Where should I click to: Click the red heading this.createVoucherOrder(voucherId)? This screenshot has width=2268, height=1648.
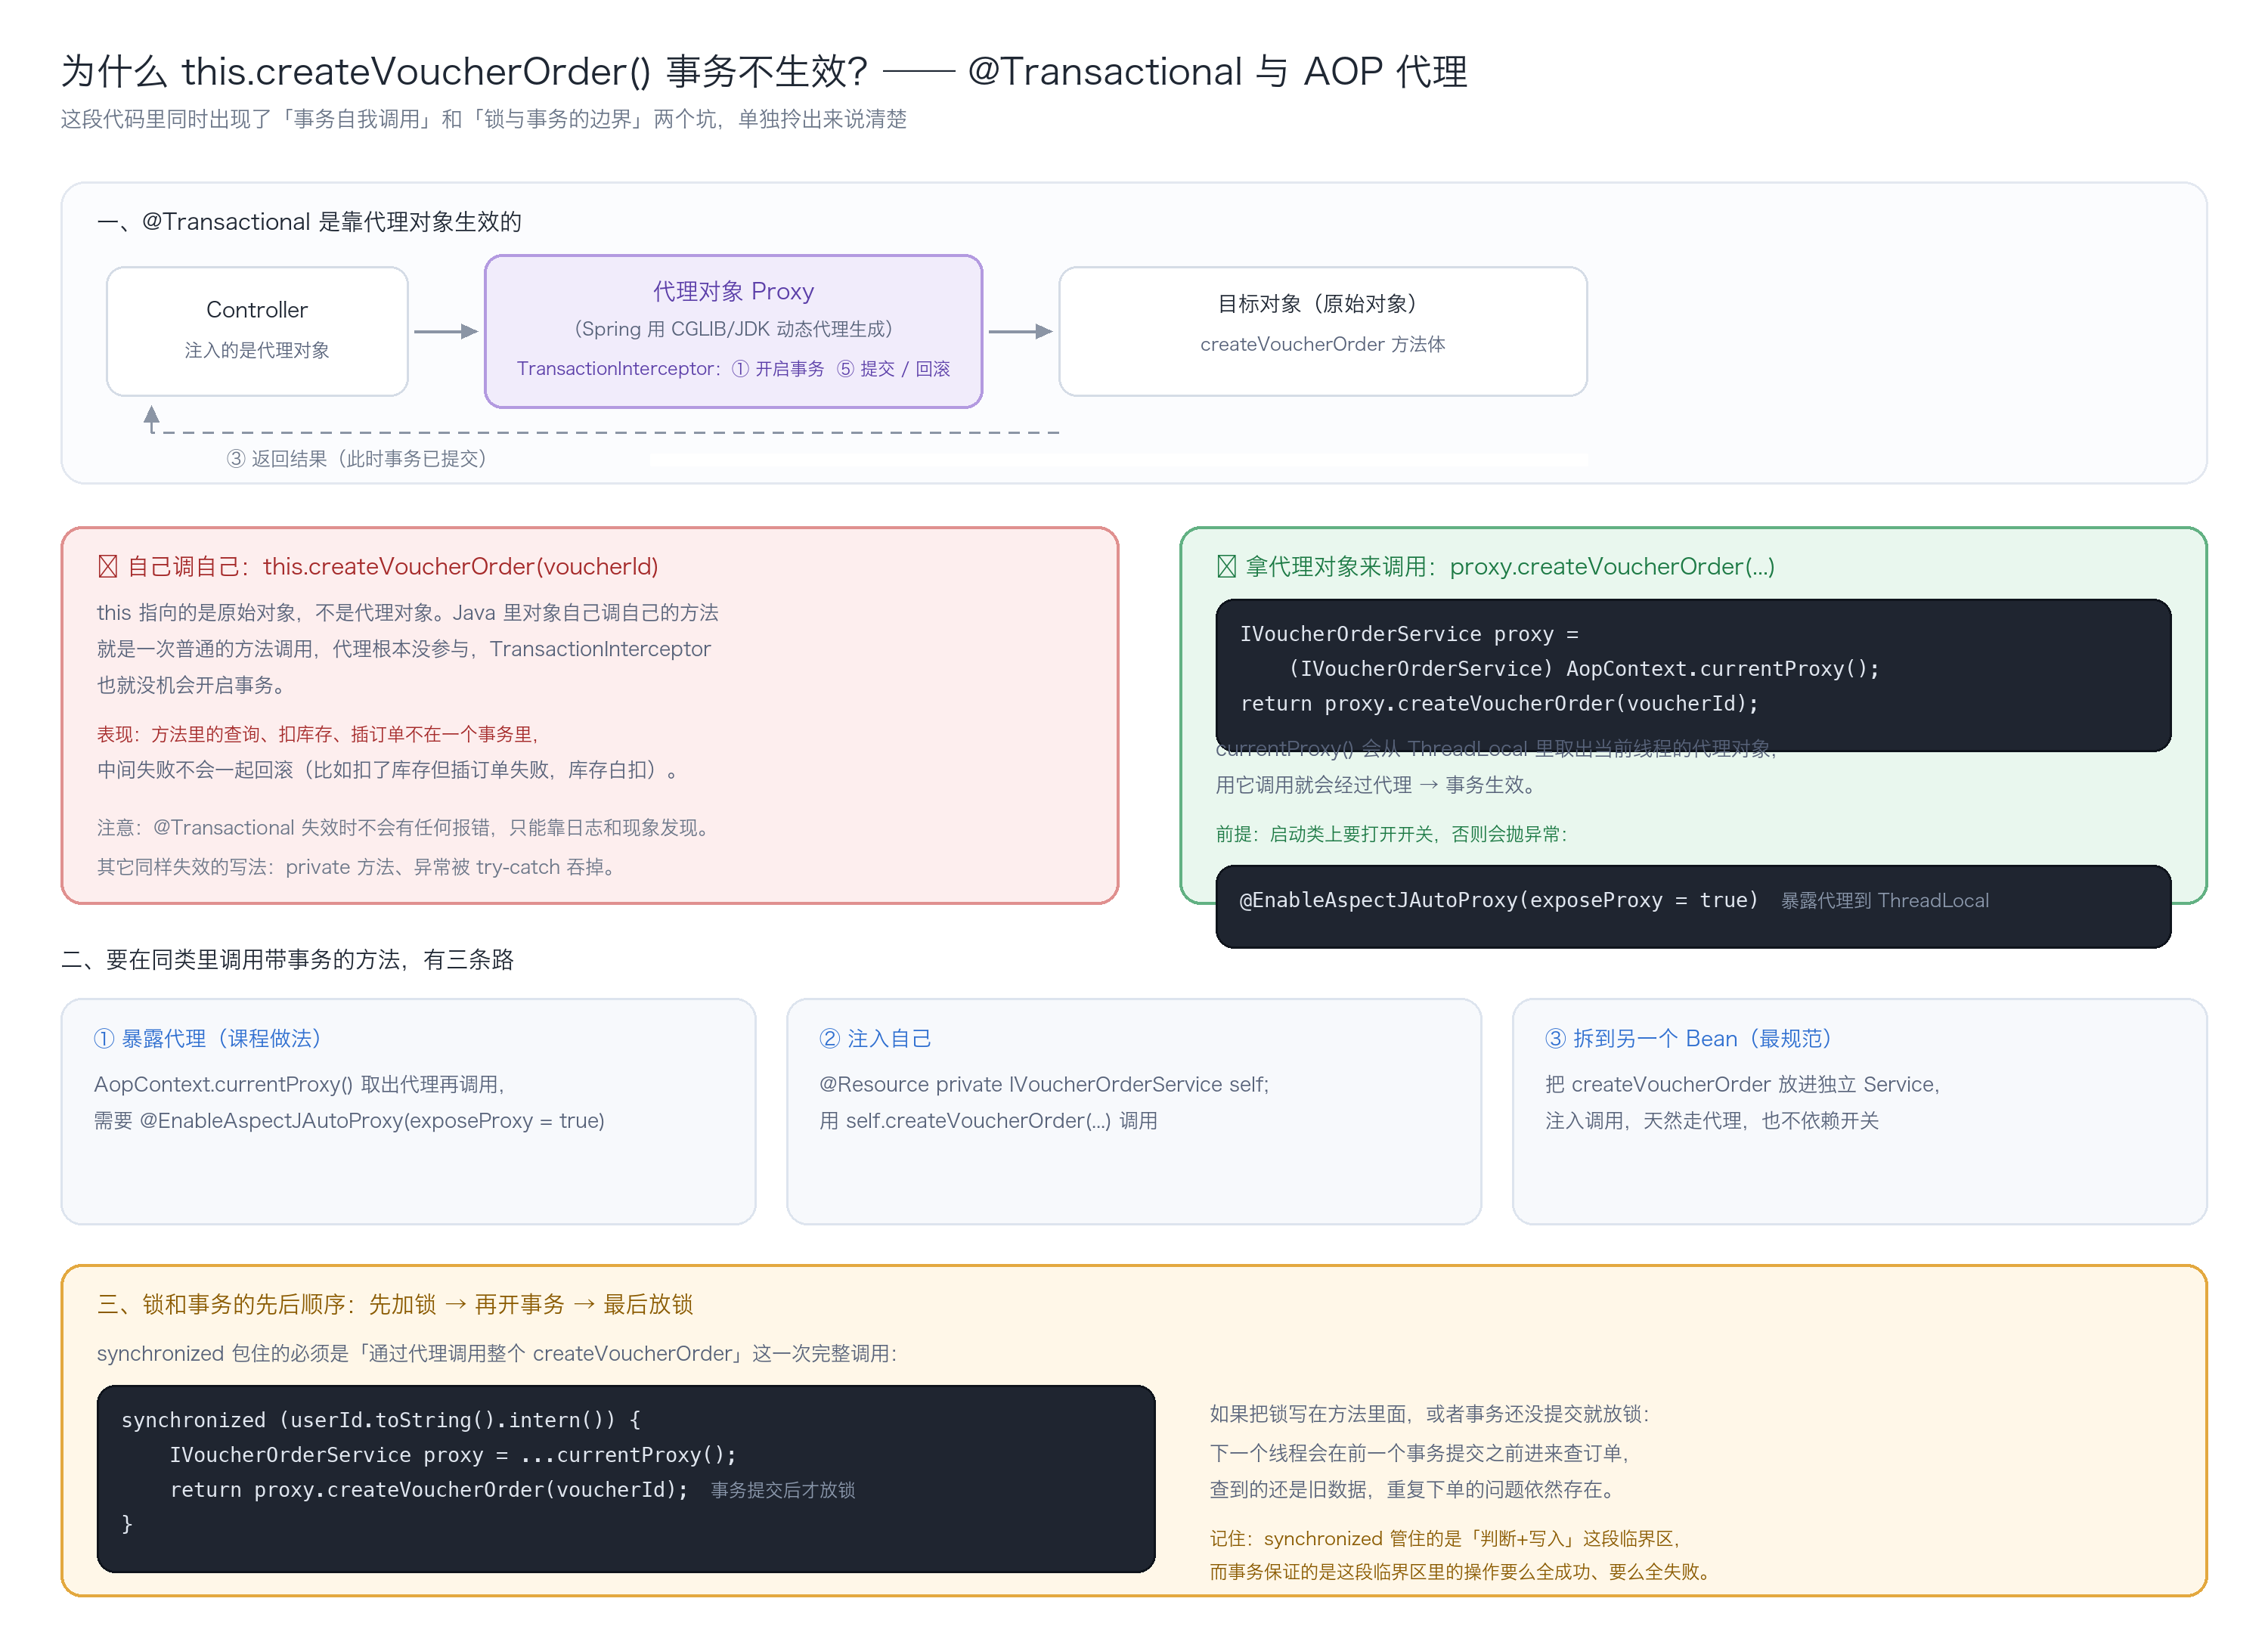460,566
